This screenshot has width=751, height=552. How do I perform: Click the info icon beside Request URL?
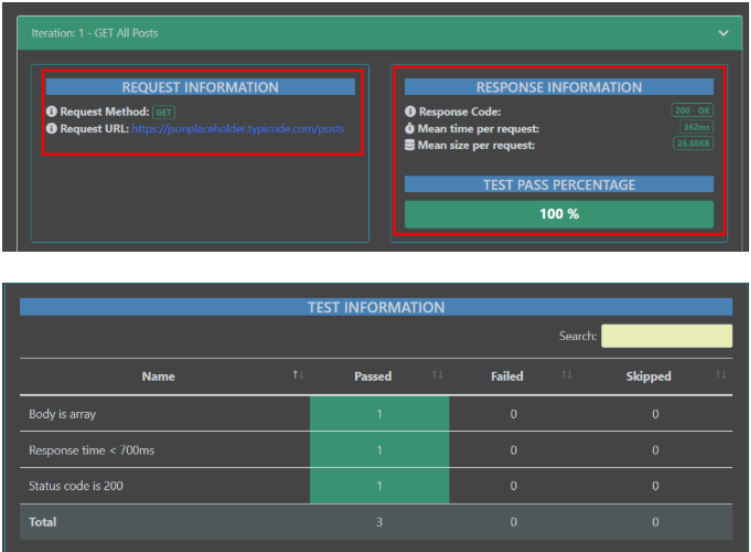[52, 129]
